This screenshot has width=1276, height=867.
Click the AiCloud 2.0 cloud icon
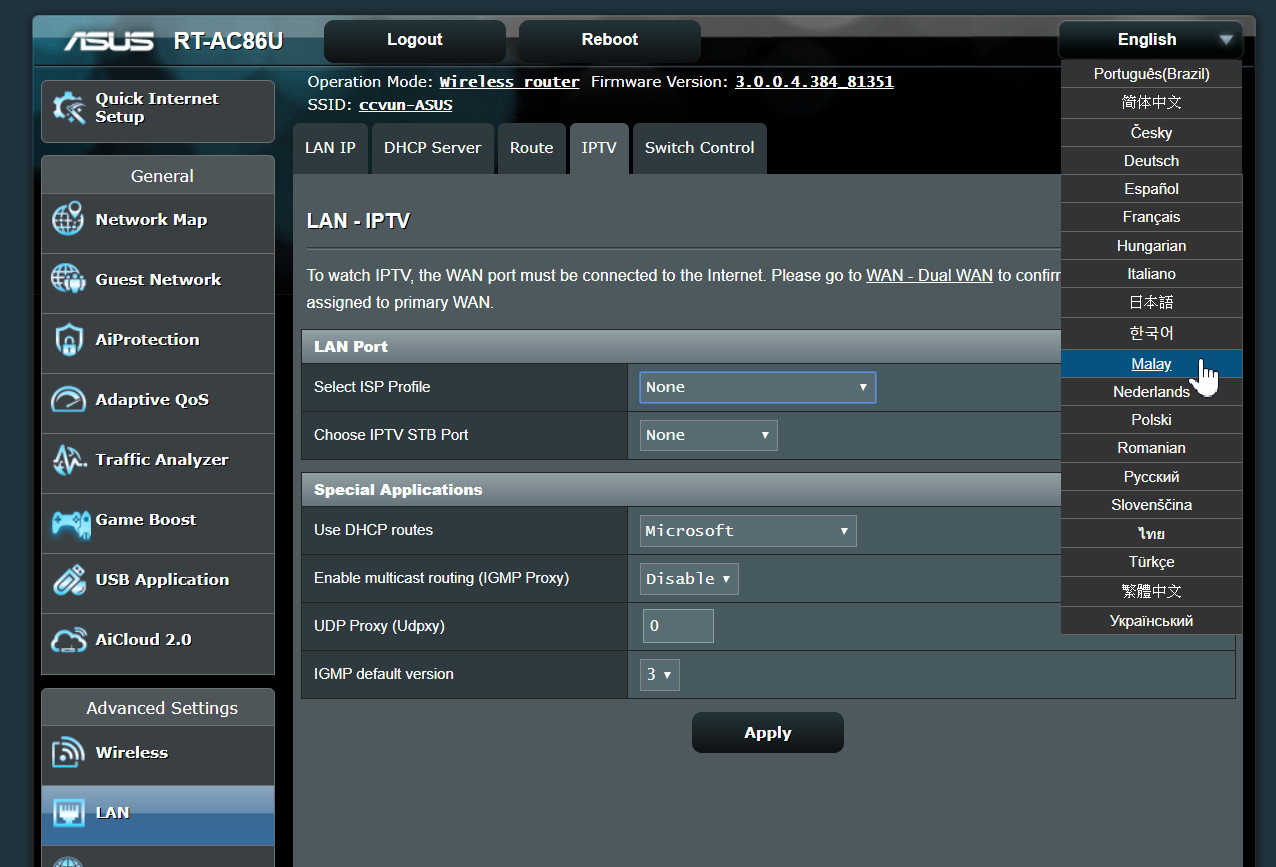point(68,640)
